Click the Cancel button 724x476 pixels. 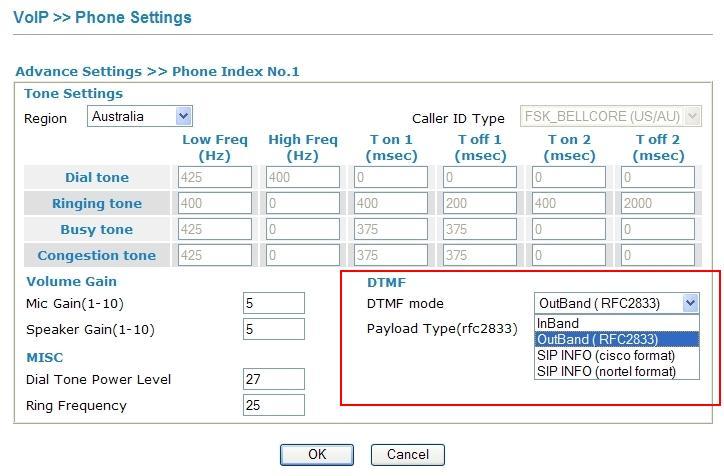coord(408,455)
